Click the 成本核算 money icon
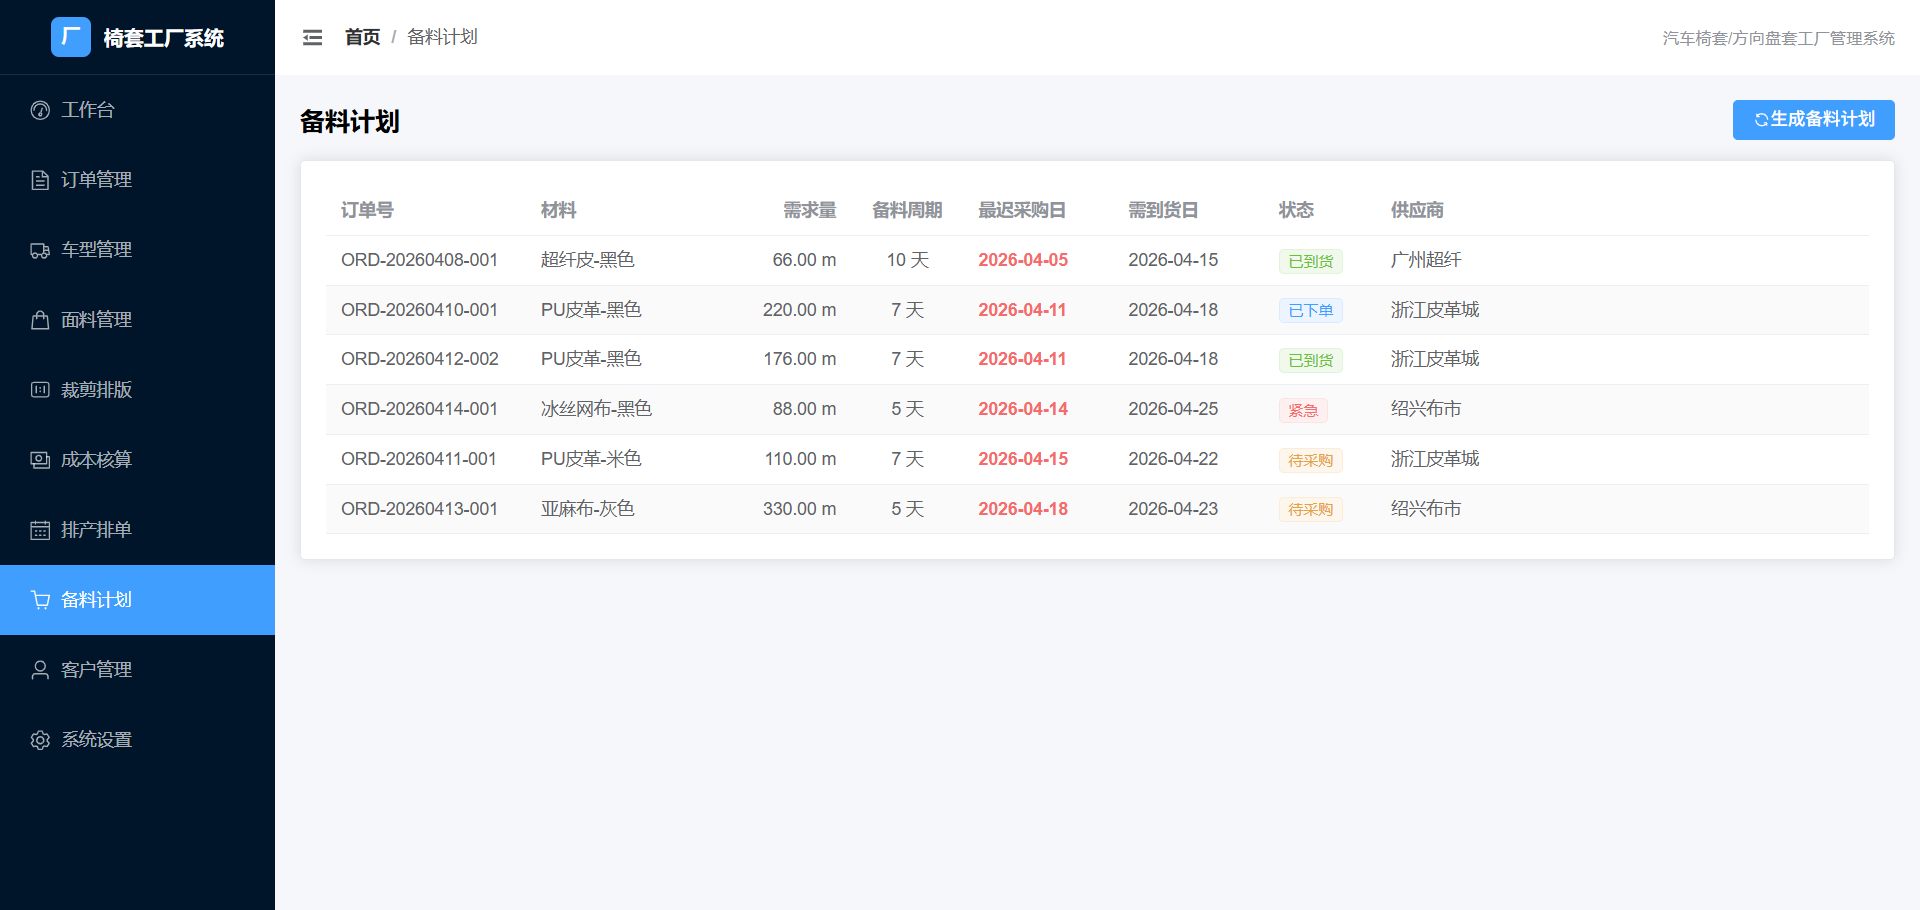The image size is (1920, 910). click(40, 460)
